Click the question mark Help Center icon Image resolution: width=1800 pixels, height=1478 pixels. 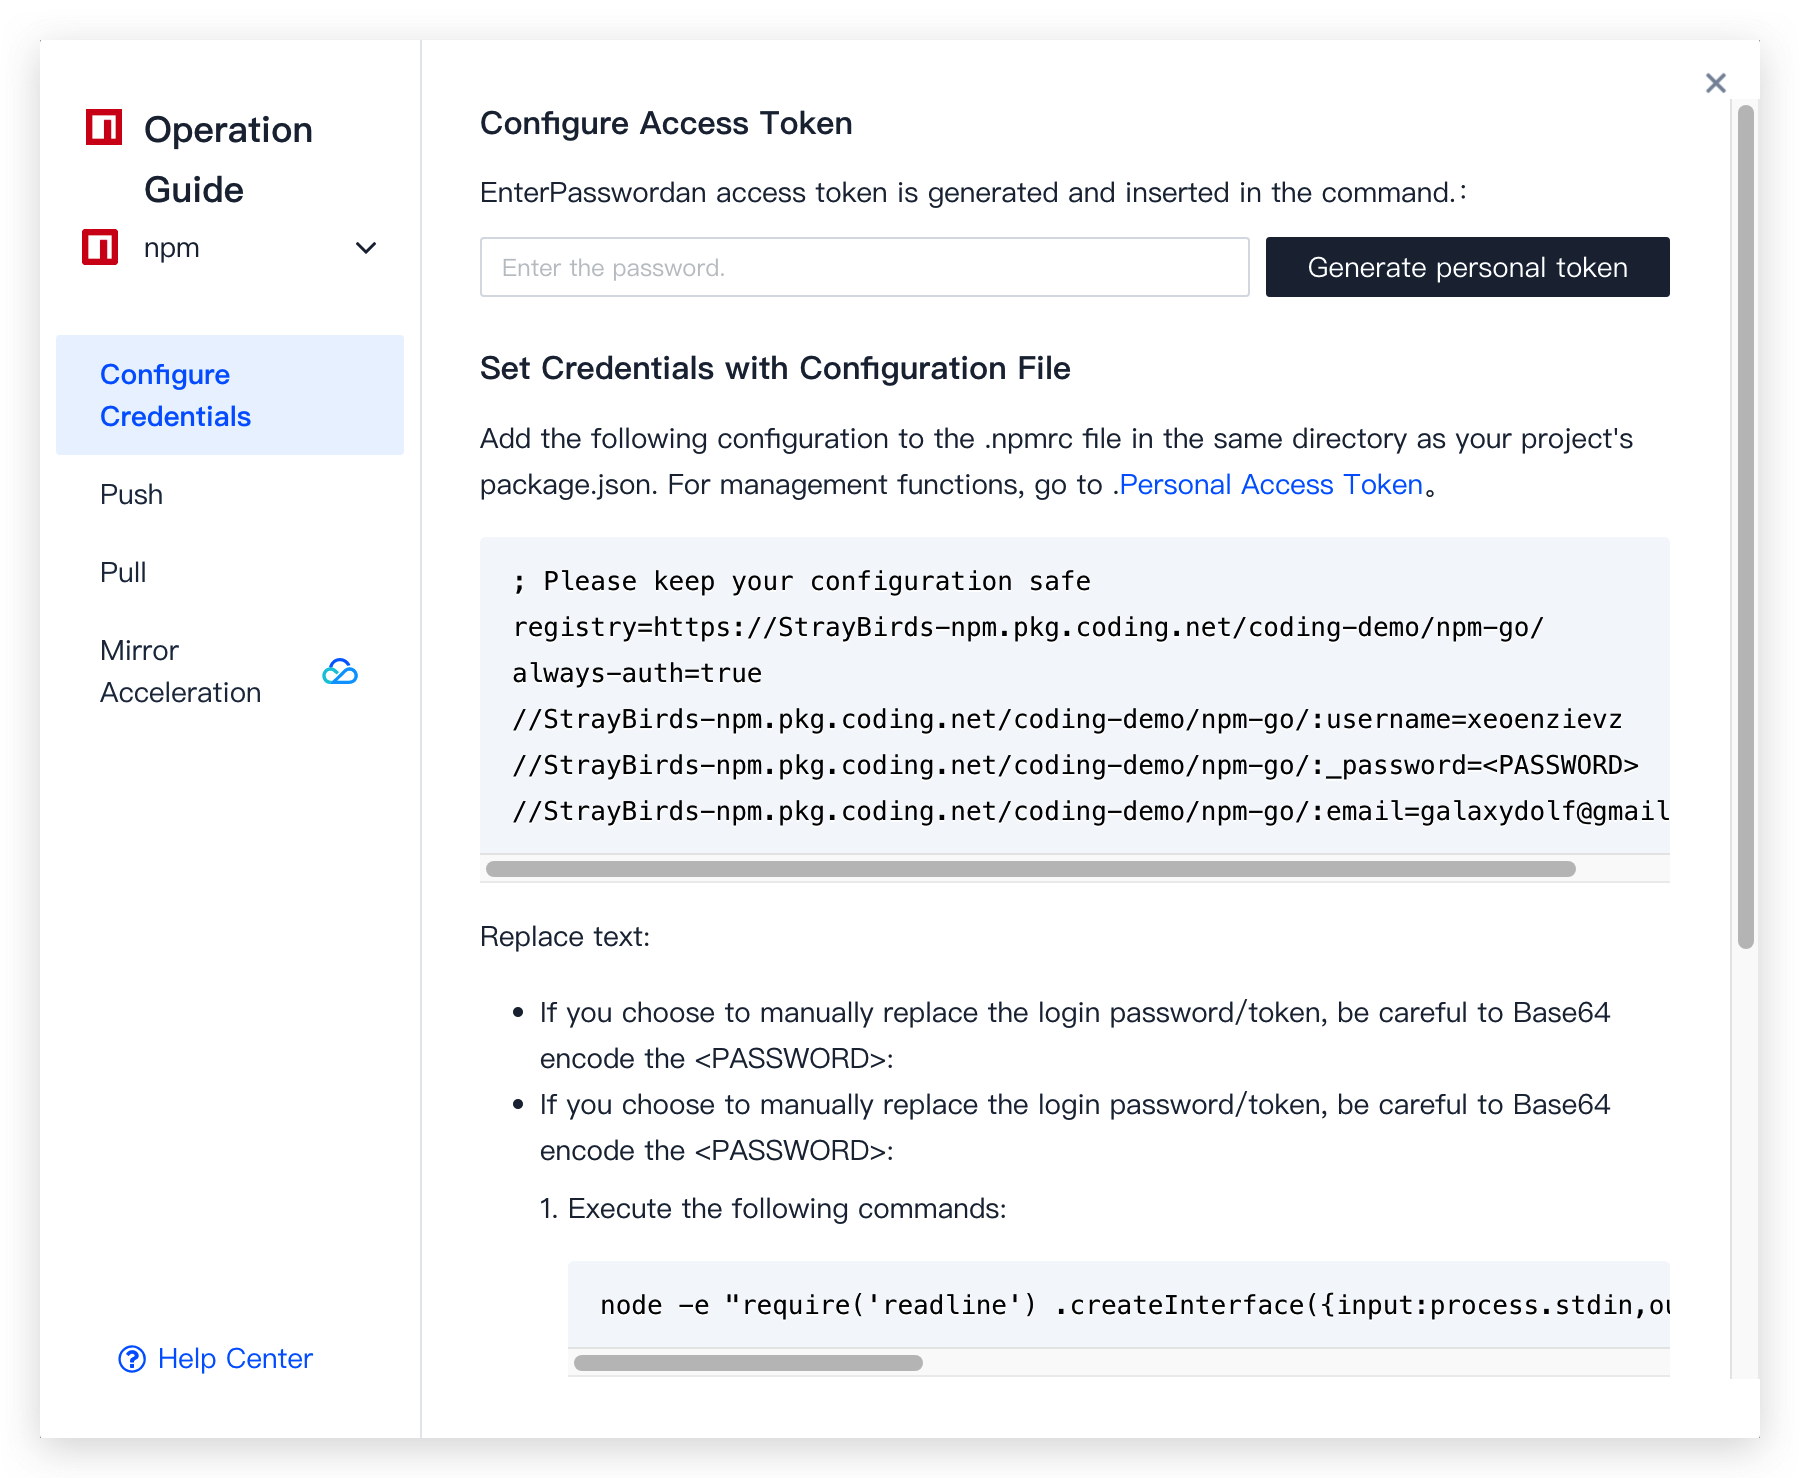(132, 1359)
